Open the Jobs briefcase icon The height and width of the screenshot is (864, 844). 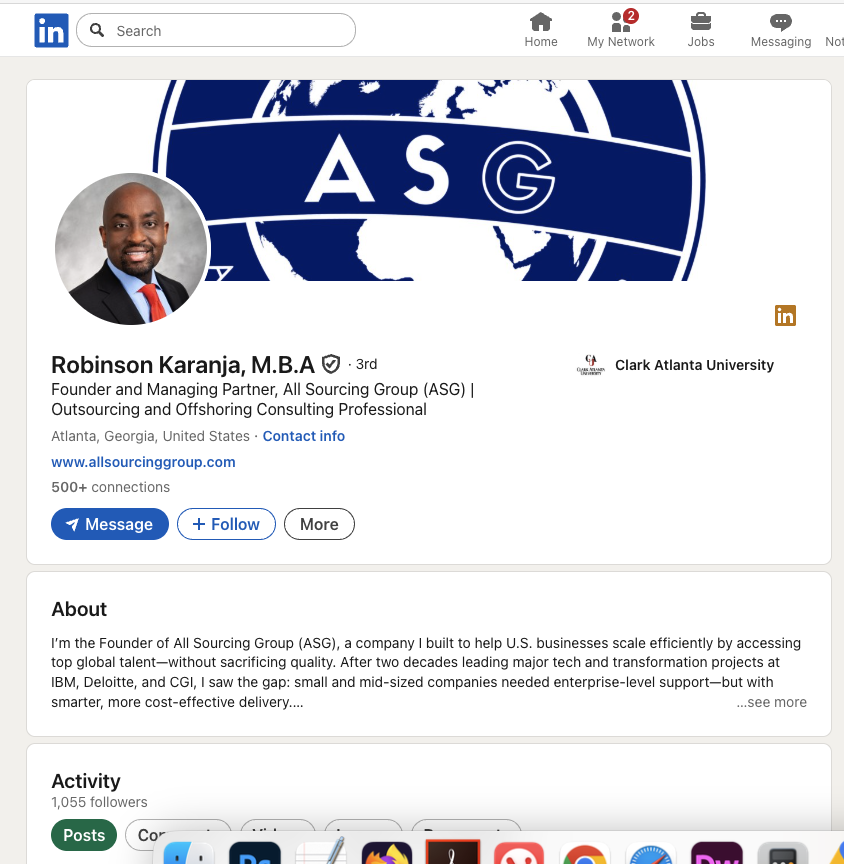click(701, 22)
